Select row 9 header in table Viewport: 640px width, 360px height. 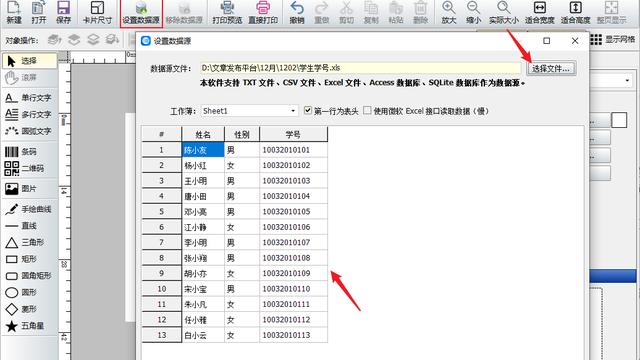coord(161,273)
